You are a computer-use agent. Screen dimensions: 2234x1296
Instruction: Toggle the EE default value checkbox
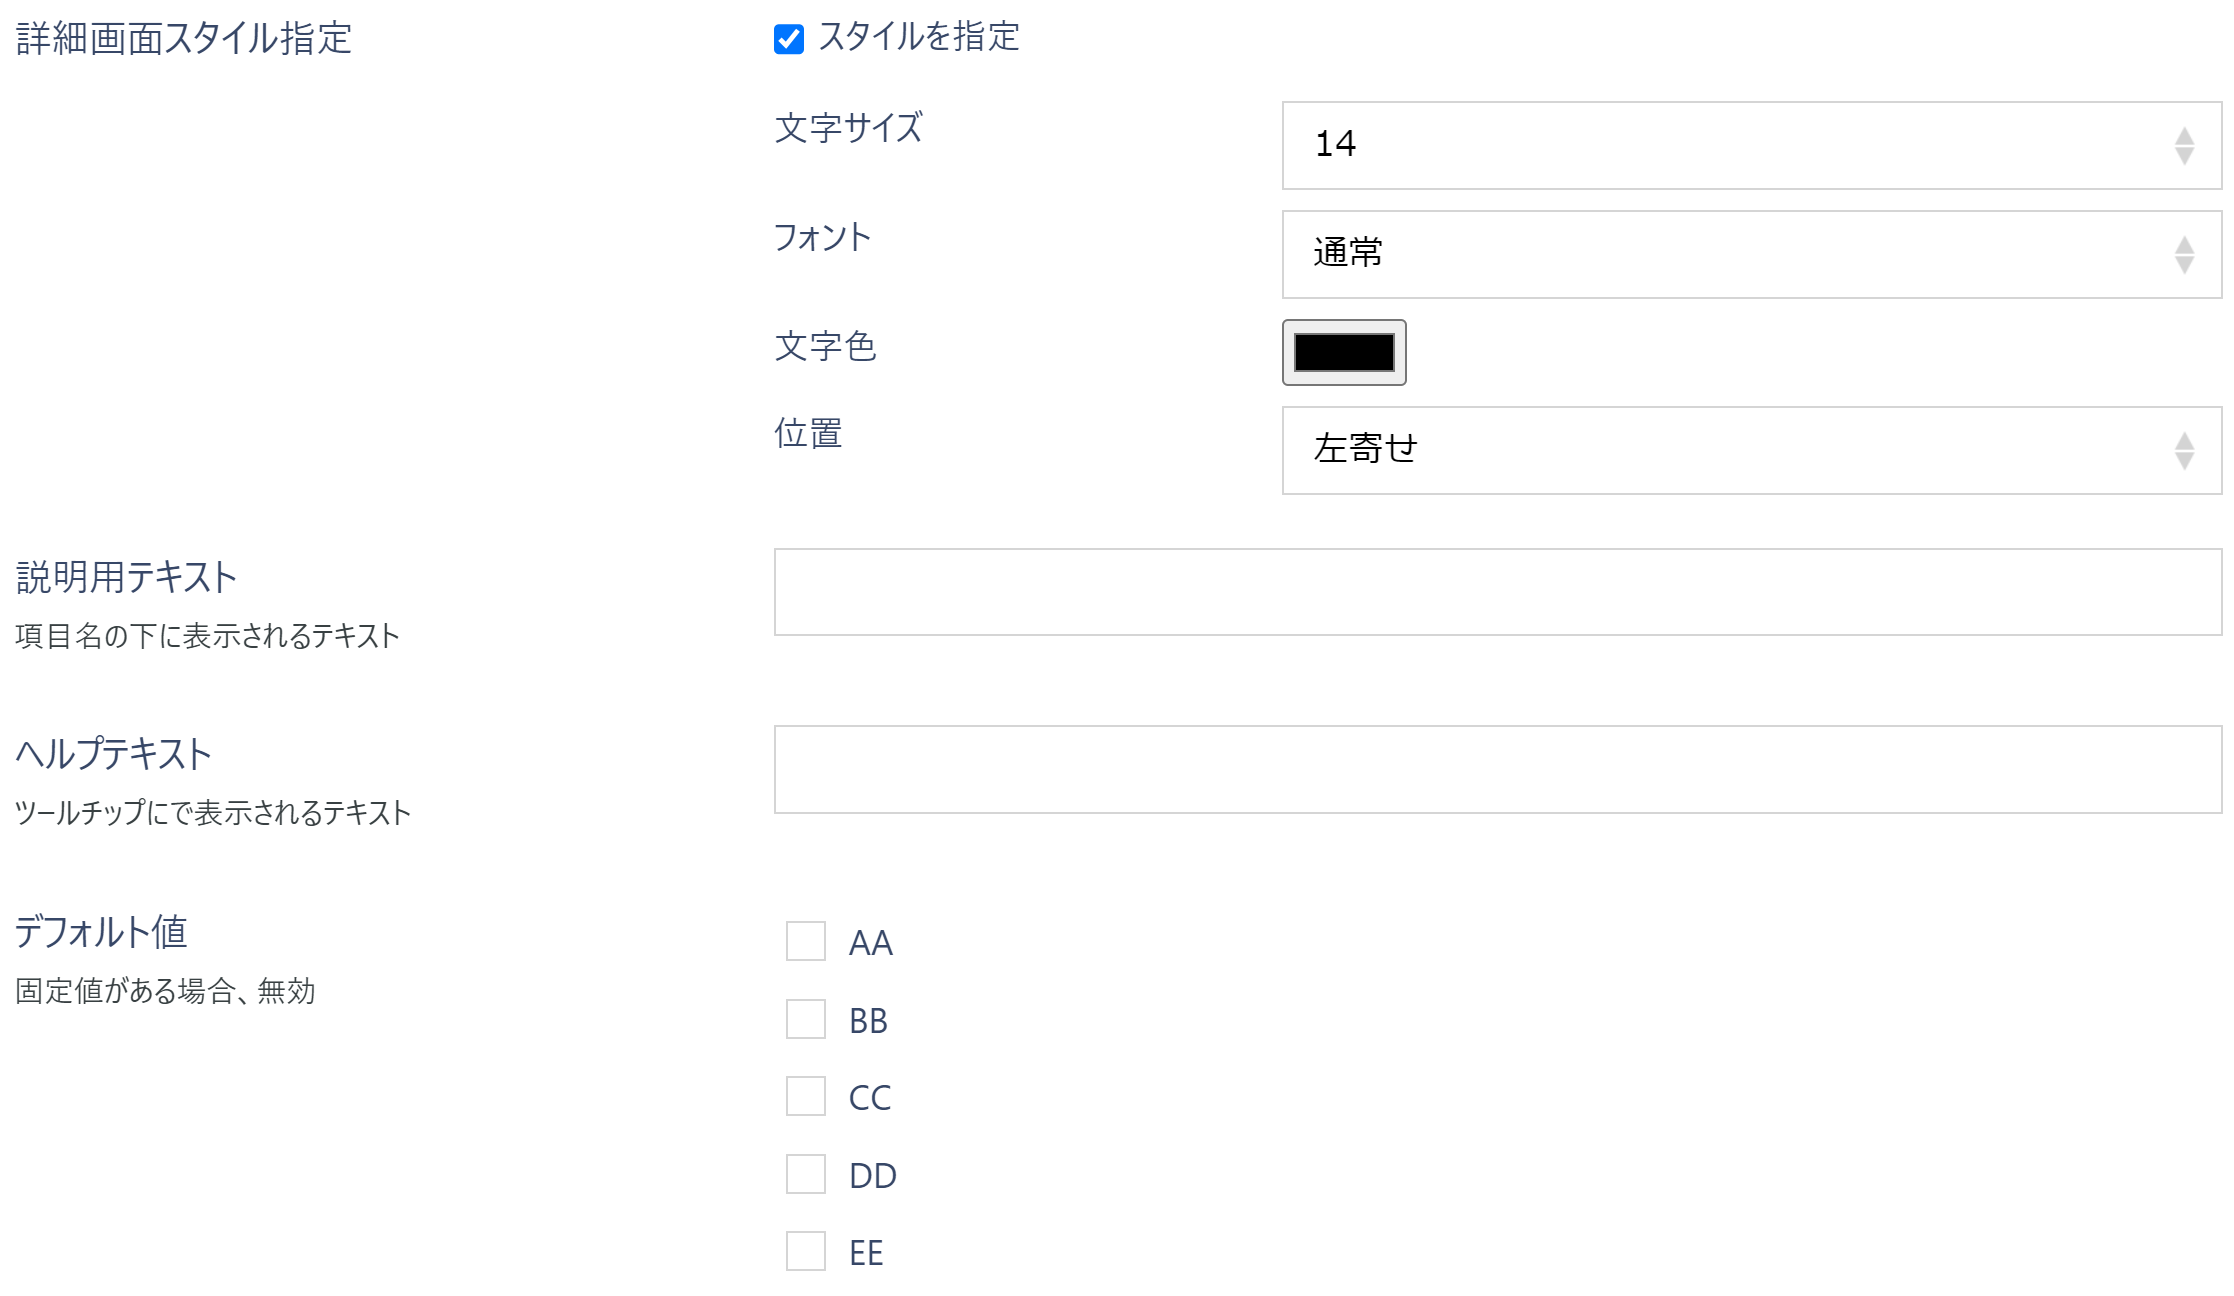[x=806, y=1251]
